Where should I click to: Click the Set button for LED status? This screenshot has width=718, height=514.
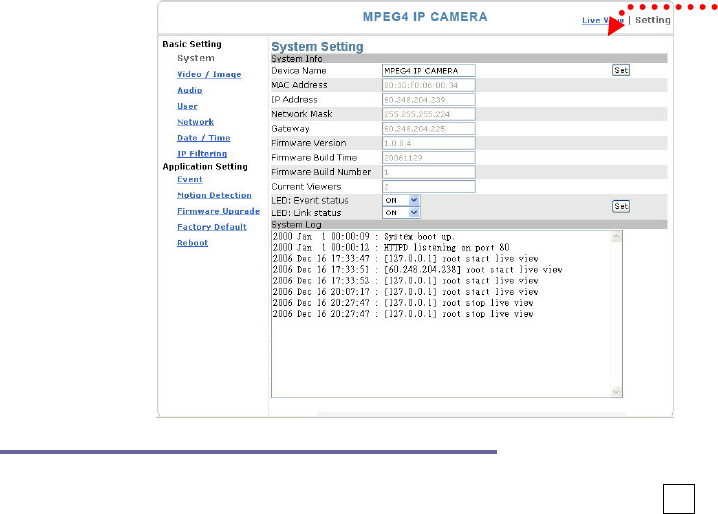(x=621, y=206)
